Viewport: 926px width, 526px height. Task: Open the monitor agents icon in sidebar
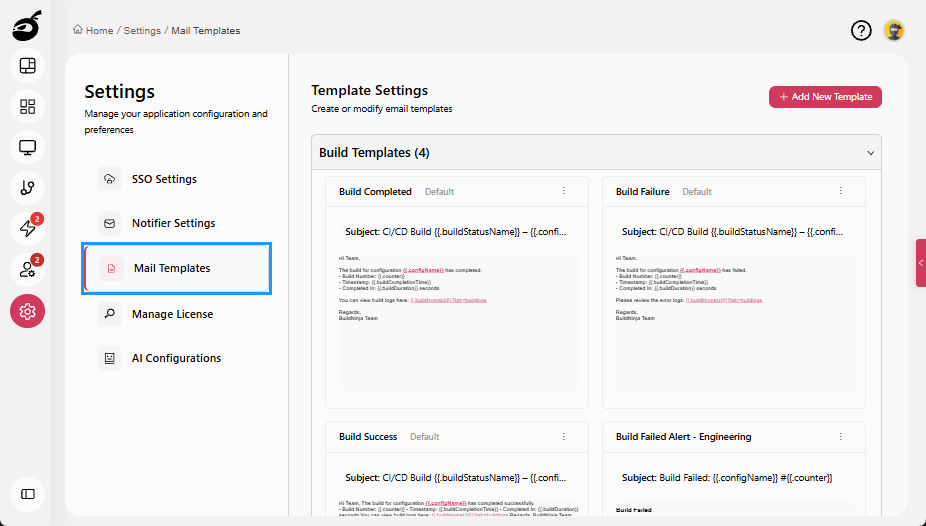[27, 147]
